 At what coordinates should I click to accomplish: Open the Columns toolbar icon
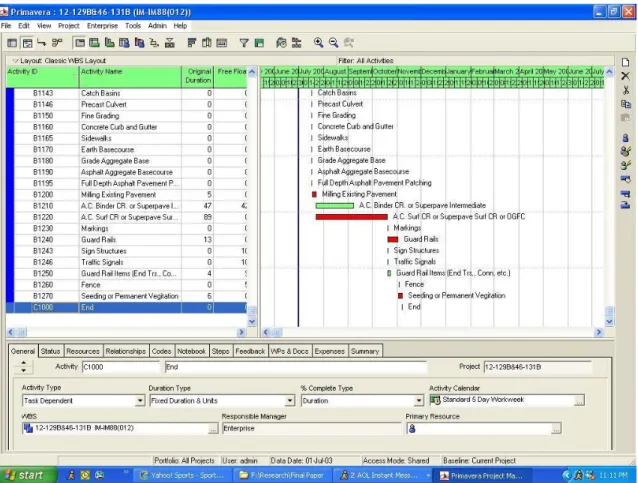tap(207, 43)
